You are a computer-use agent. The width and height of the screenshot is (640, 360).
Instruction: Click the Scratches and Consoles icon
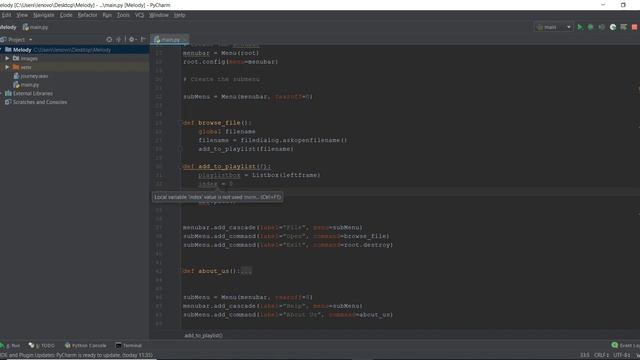(8, 102)
